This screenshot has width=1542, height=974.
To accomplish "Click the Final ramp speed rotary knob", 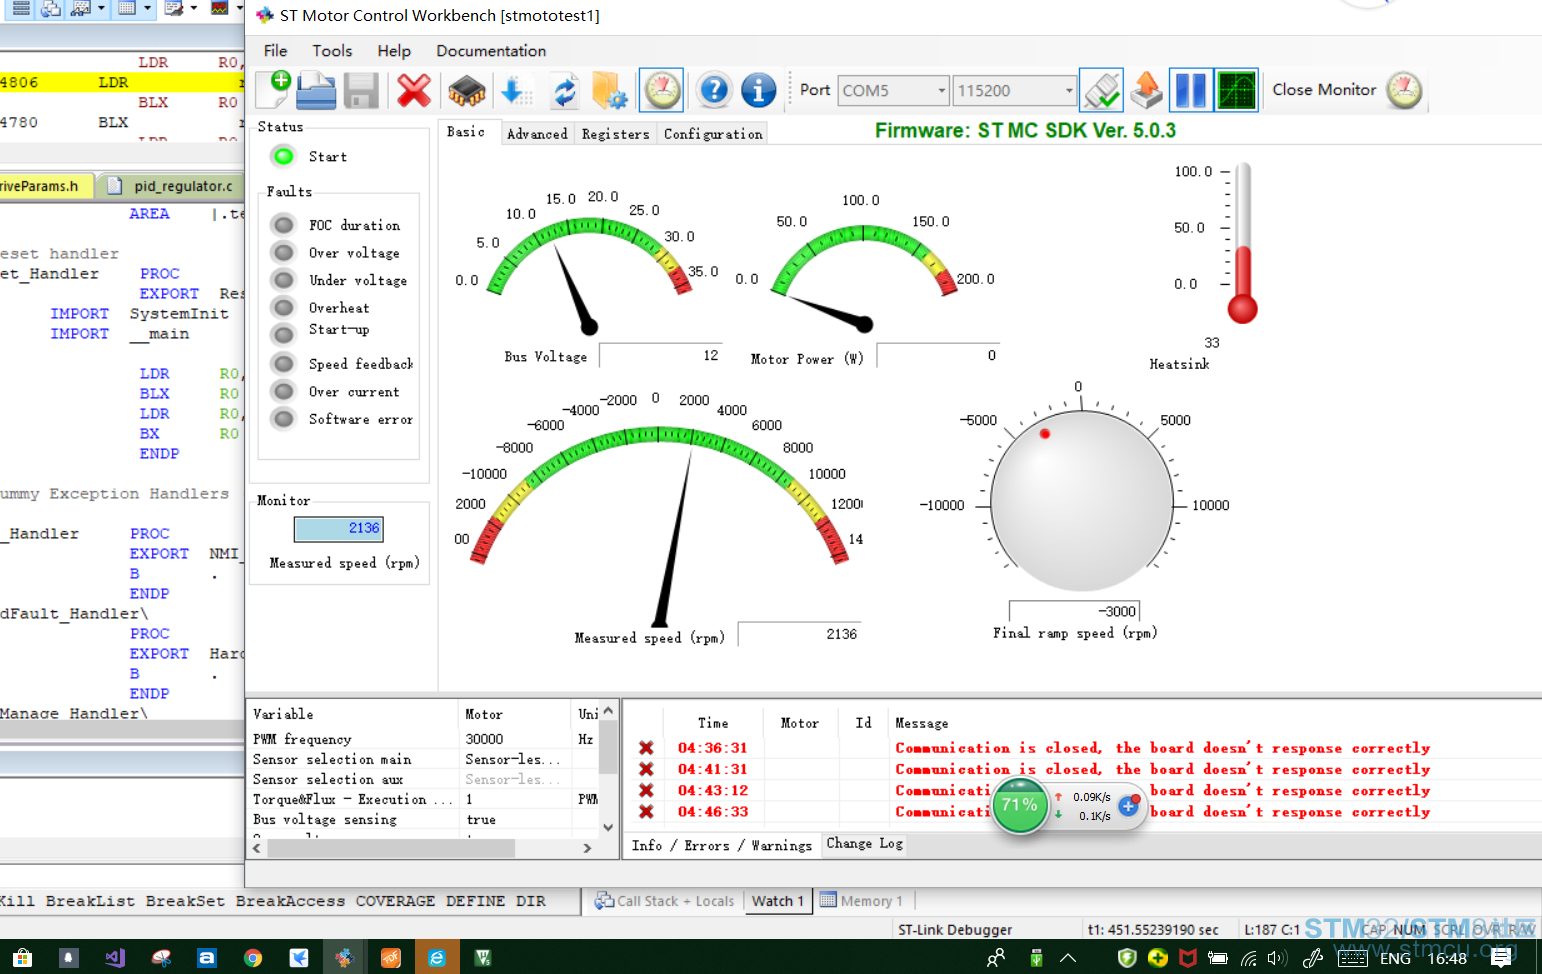I will click(1081, 500).
